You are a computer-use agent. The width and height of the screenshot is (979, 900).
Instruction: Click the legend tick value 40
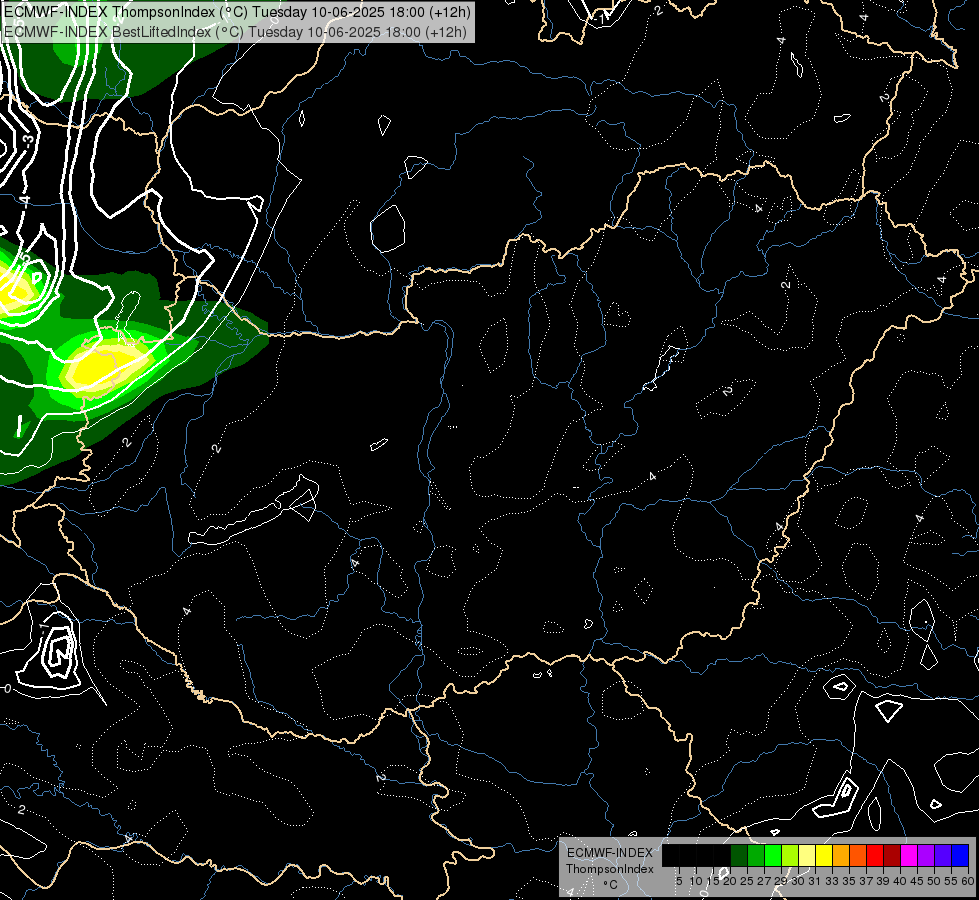(x=900, y=881)
